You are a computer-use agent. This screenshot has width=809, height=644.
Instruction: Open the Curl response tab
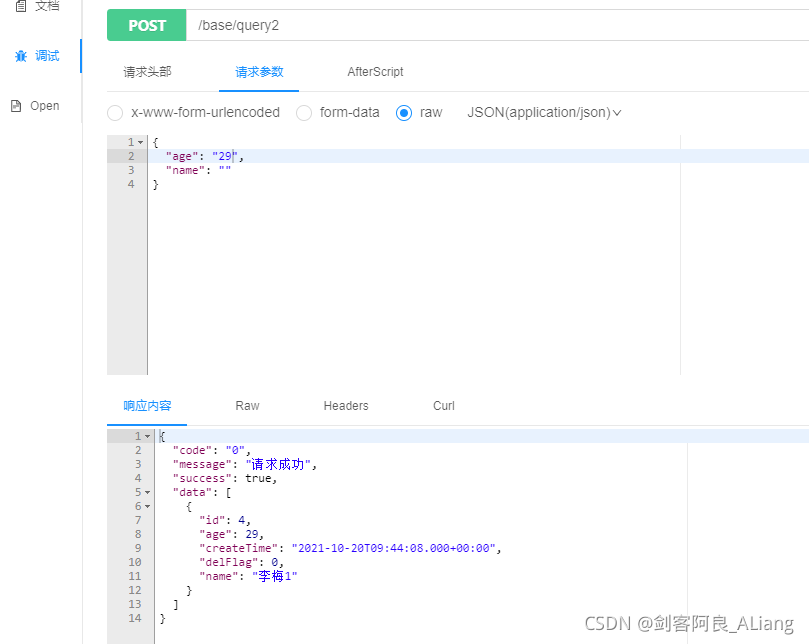coord(444,406)
